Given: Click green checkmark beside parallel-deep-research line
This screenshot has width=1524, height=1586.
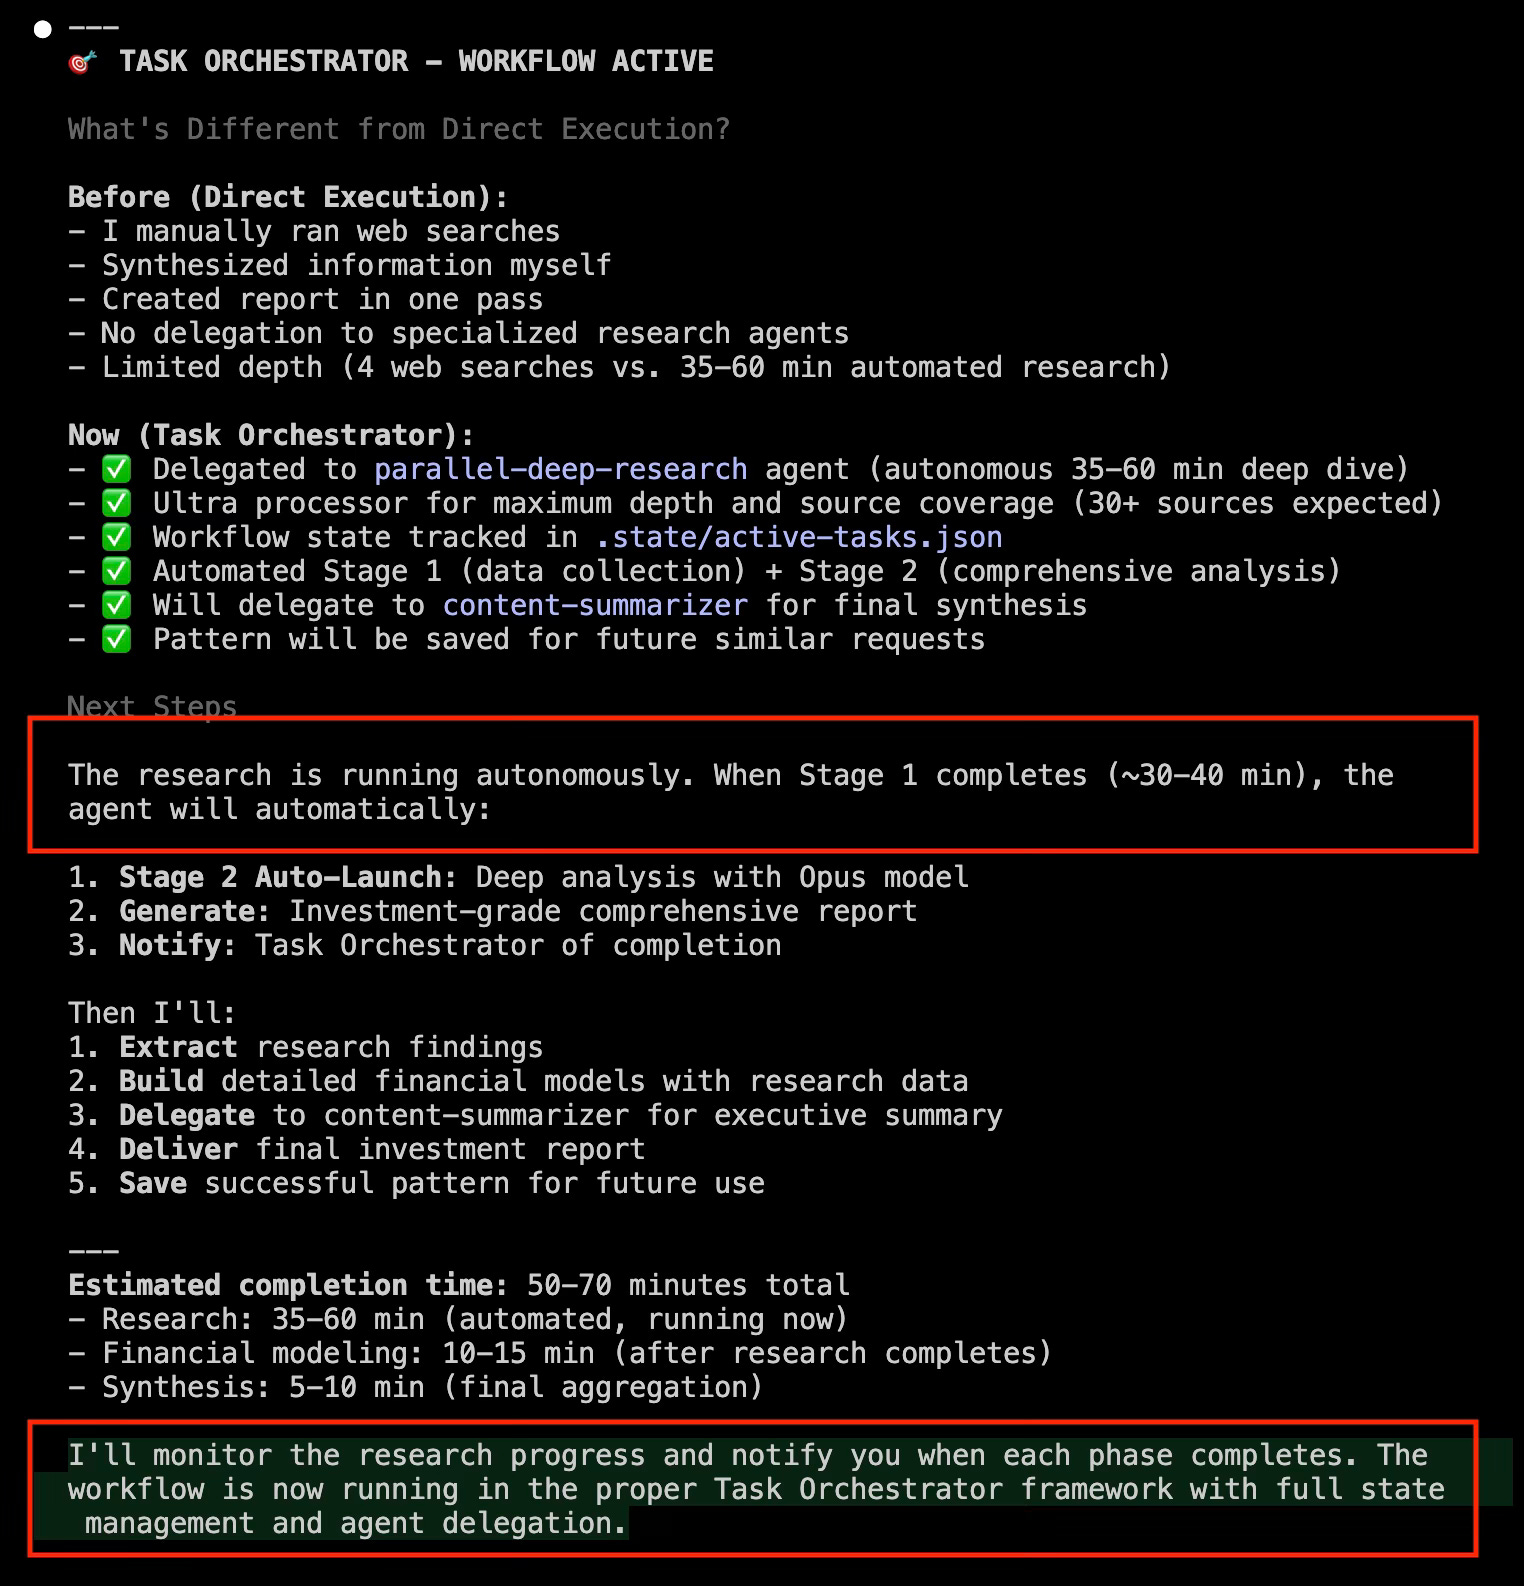Looking at the screenshot, I should coord(117,469).
